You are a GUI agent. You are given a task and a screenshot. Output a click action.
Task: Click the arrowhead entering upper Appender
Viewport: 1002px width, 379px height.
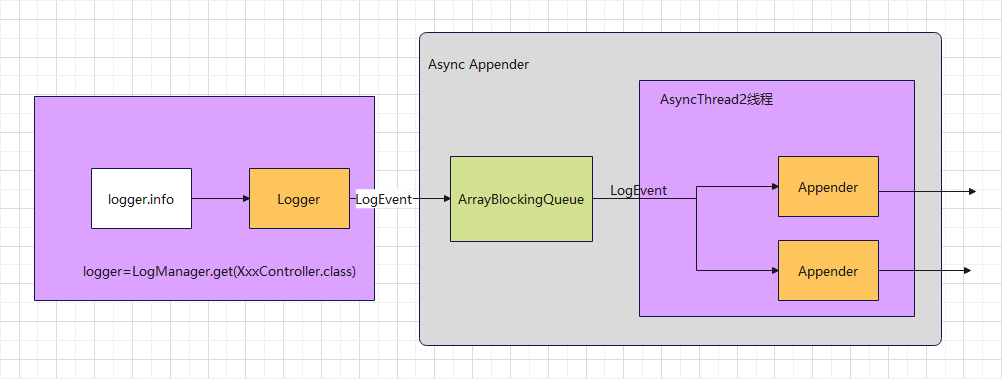coord(775,187)
